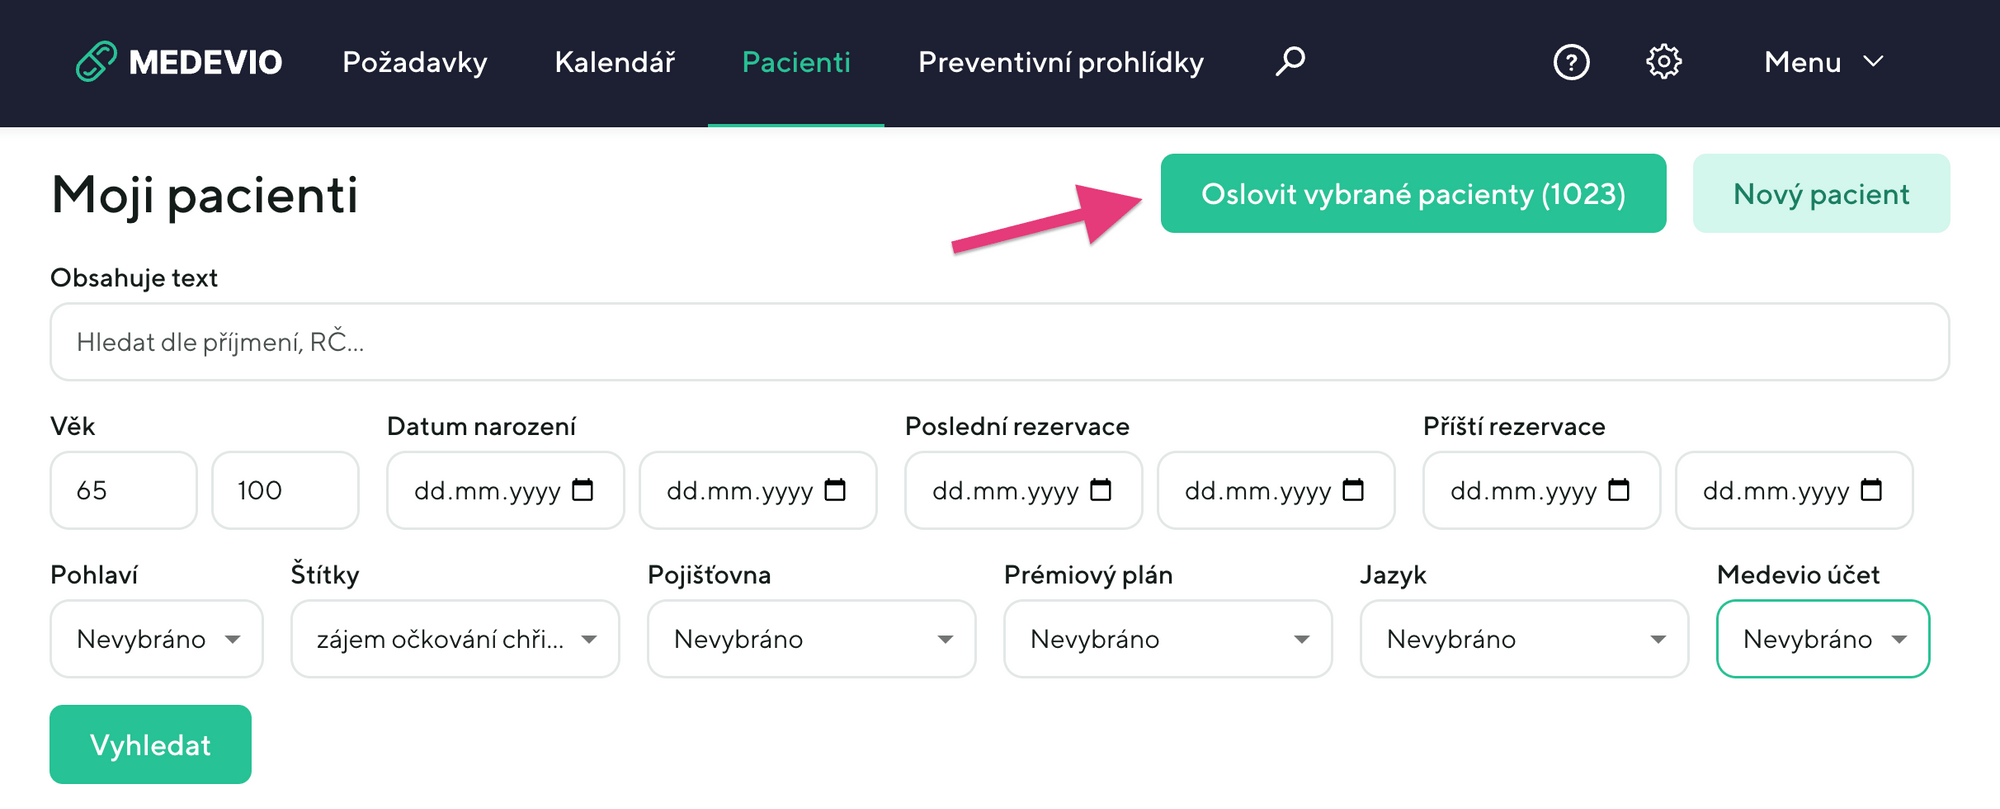Image resolution: width=2000 pixels, height=809 pixels.
Task: Open settings gear icon
Action: click(1663, 62)
